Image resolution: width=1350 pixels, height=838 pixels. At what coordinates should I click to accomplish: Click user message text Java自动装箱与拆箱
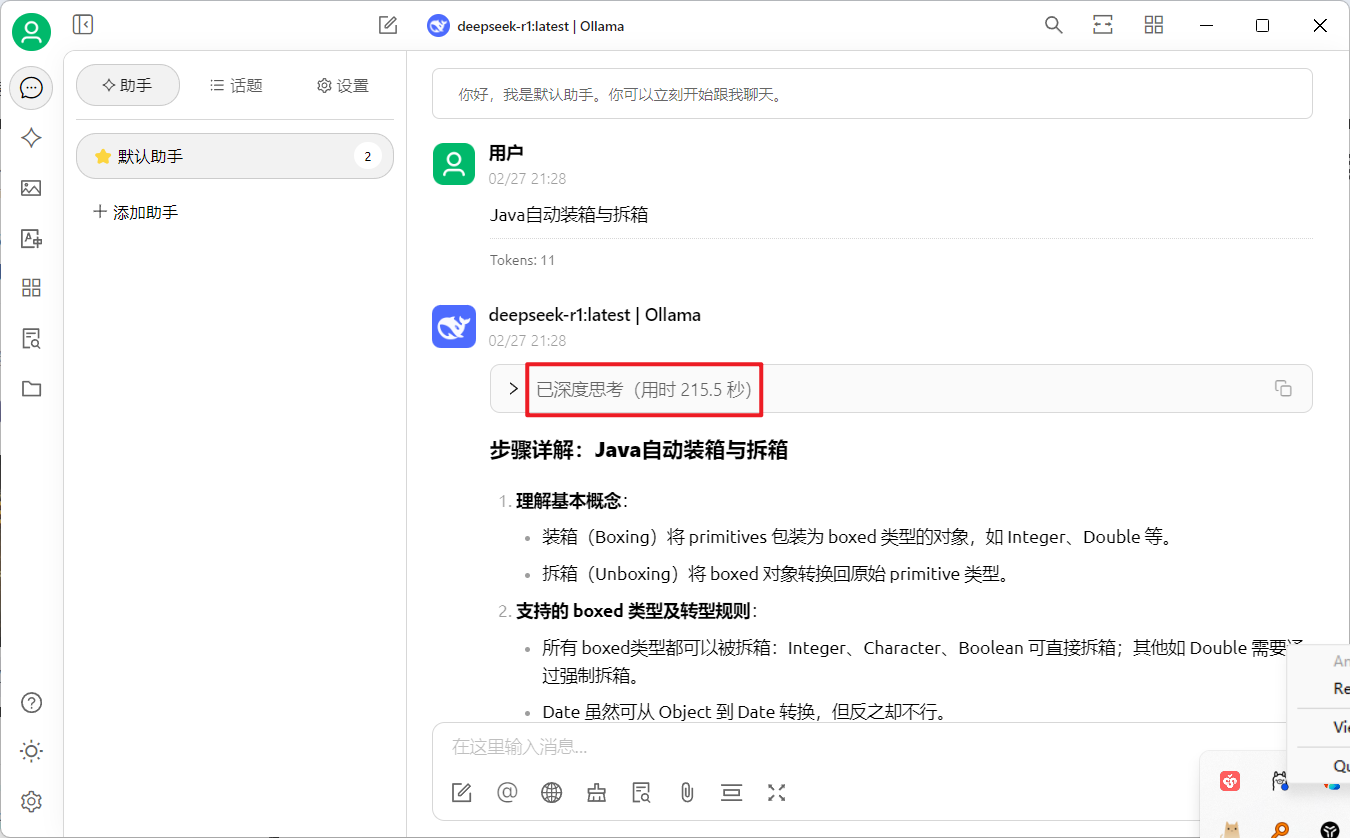[569, 214]
